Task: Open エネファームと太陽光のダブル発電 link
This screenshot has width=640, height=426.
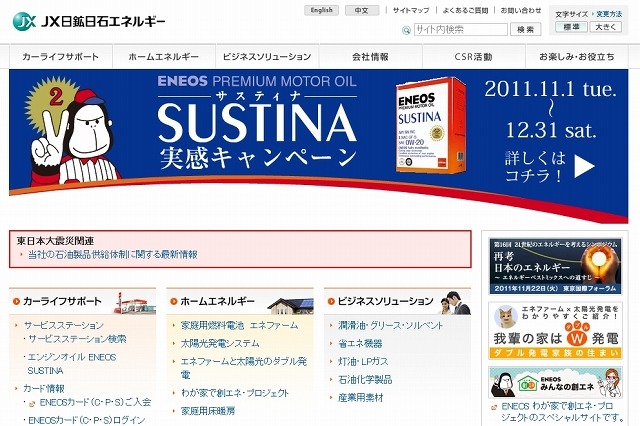Action: (244, 368)
